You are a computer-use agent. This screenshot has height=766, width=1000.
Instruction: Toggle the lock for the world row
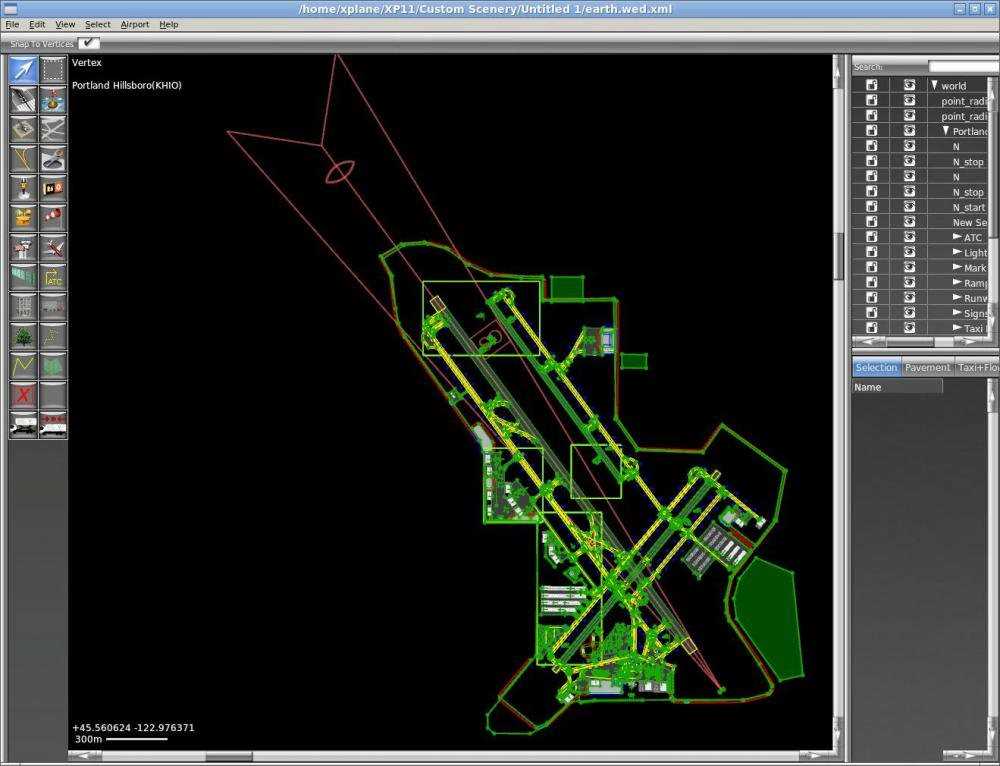pyautogui.click(x=872, y=85)
